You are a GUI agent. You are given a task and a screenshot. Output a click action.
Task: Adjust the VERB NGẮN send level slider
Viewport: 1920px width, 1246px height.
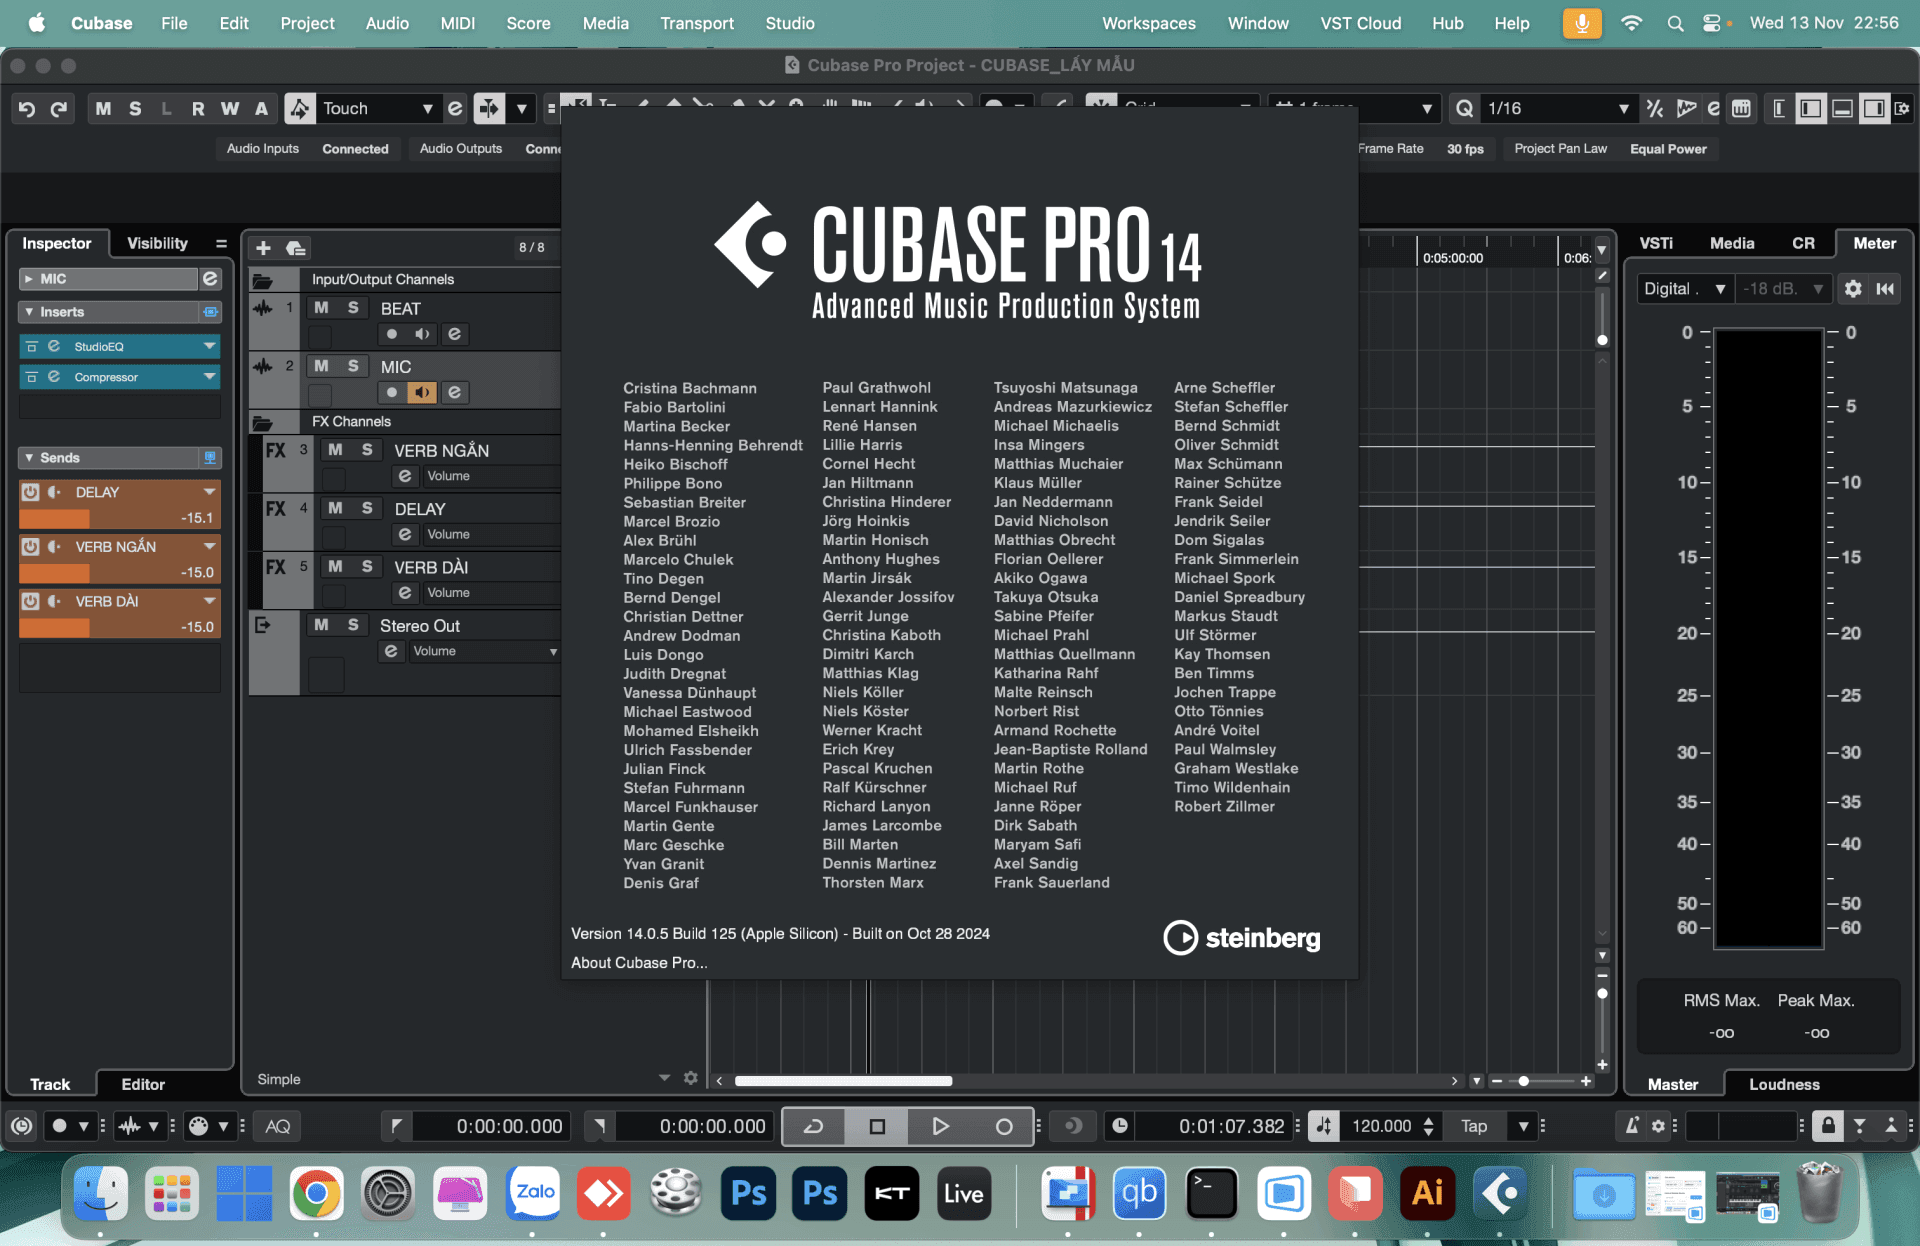(119, 573)
